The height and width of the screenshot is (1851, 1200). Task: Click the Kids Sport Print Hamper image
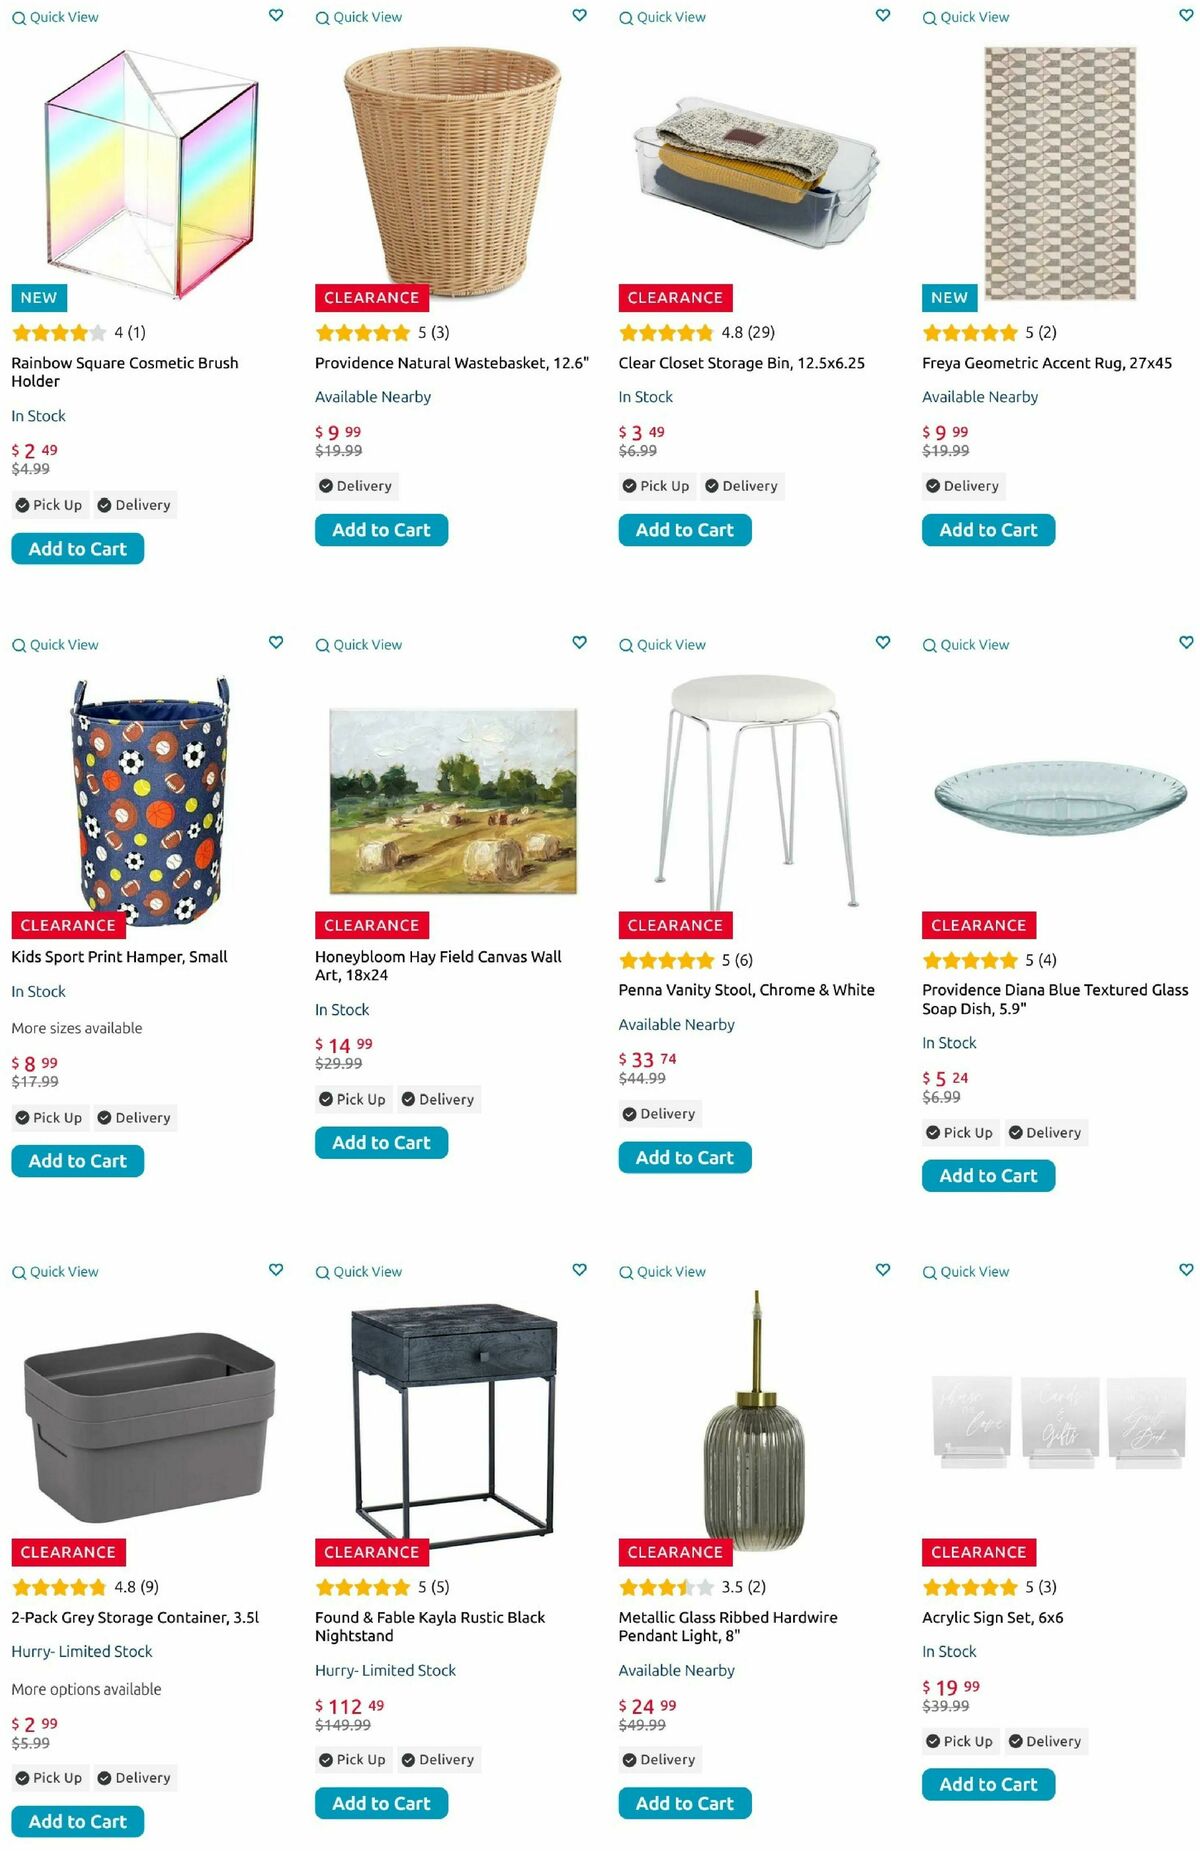[x=150, y=800]
